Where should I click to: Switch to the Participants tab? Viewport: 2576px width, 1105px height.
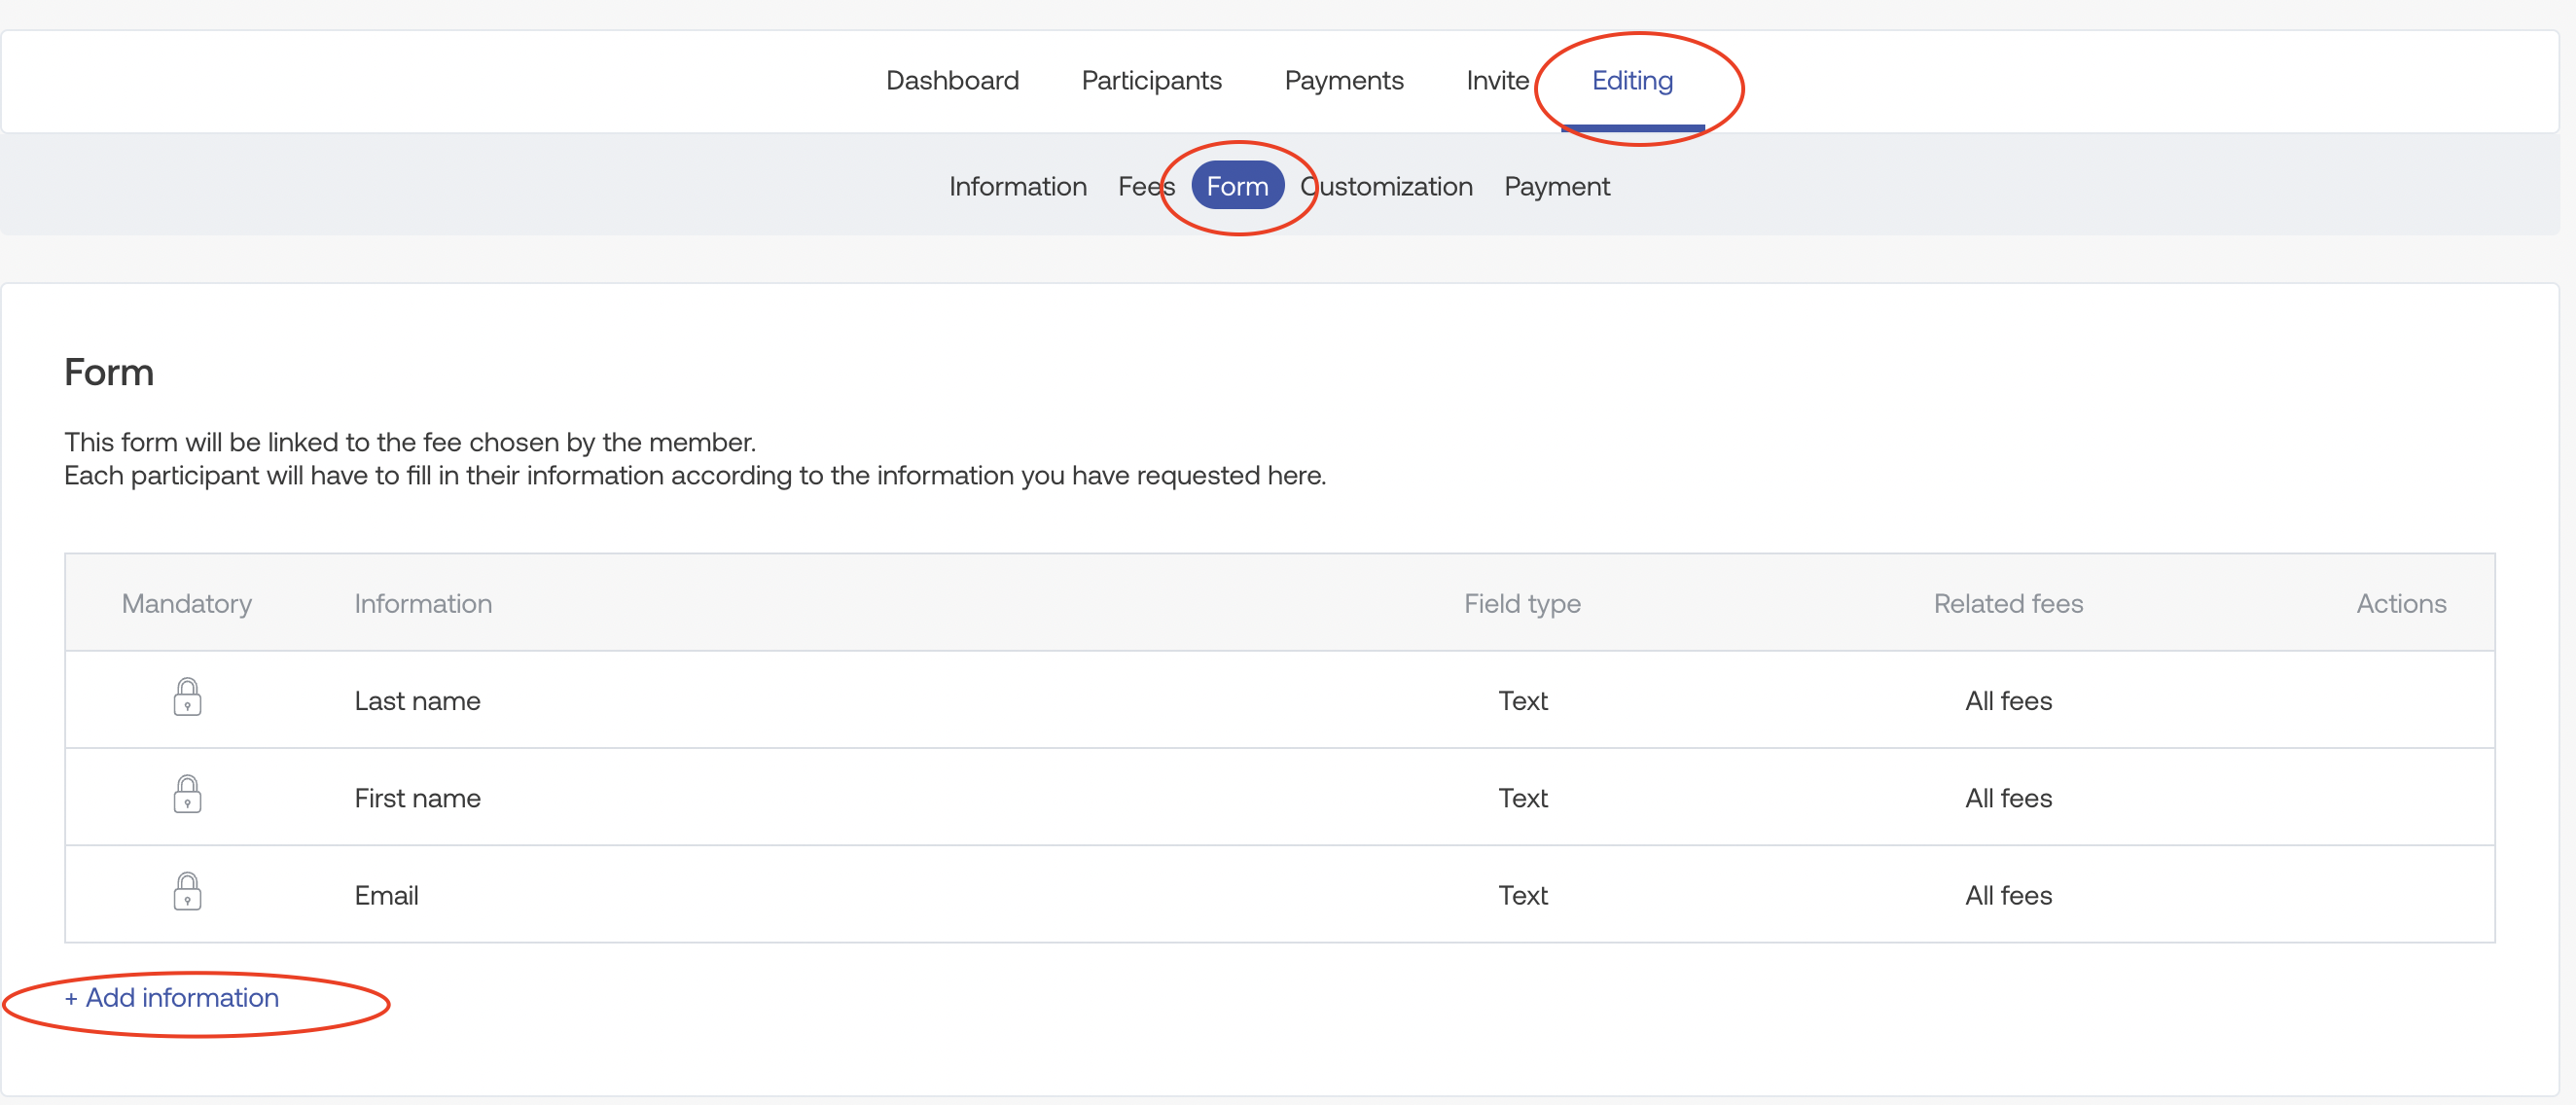[1151, 80]
